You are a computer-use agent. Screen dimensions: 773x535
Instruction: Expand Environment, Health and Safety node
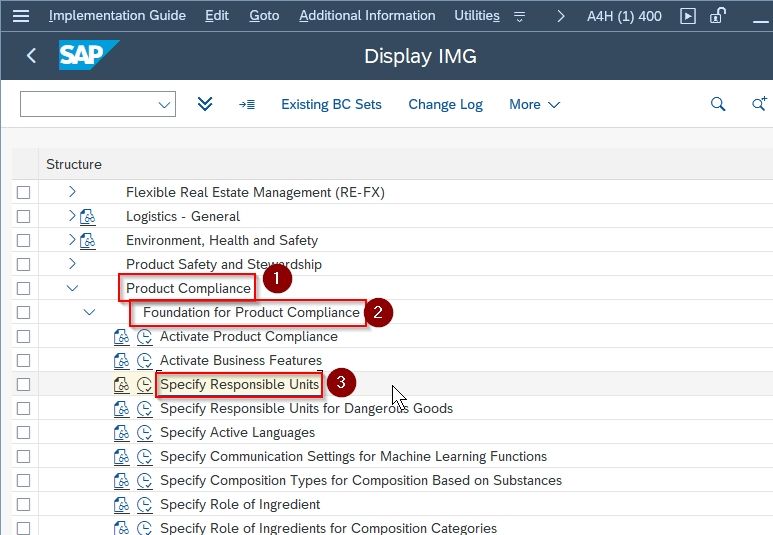[x=72, y=240]
